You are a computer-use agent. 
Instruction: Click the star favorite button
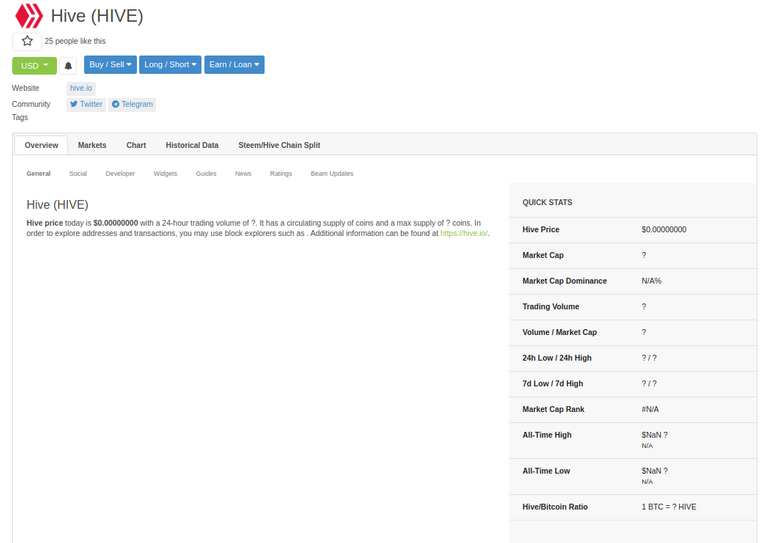[27, 41]
